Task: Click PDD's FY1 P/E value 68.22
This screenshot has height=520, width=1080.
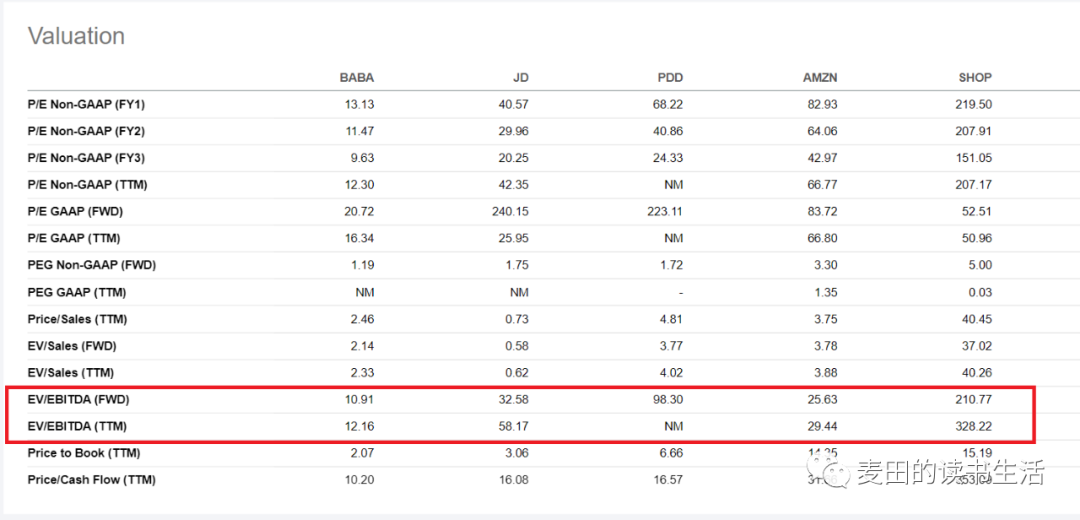Action: tap(669, 105)
